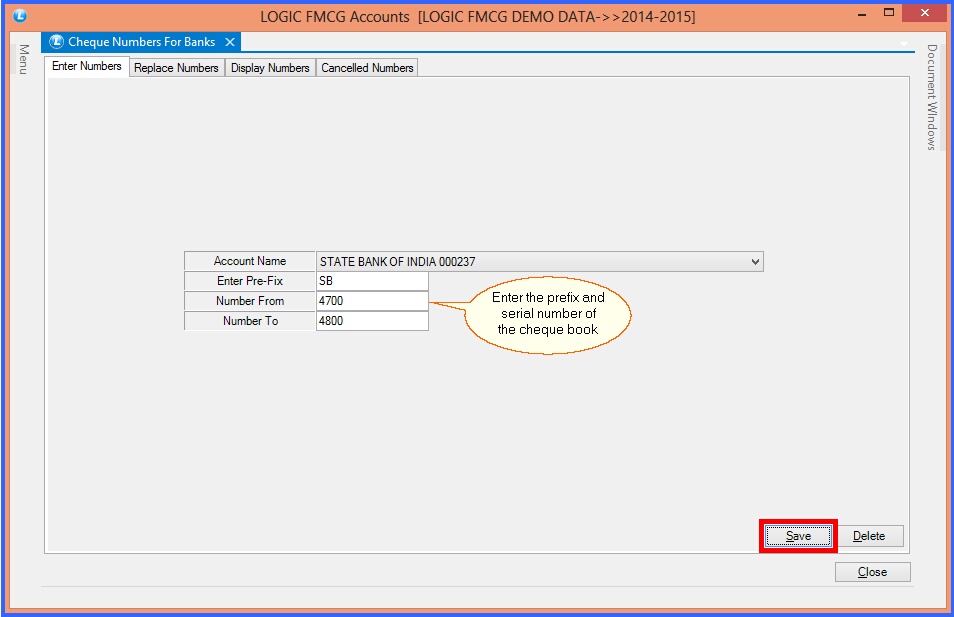Expand the Account Name dropdown arrow
The width and height of the screenshot is (954, 617).
click(755, 262)
